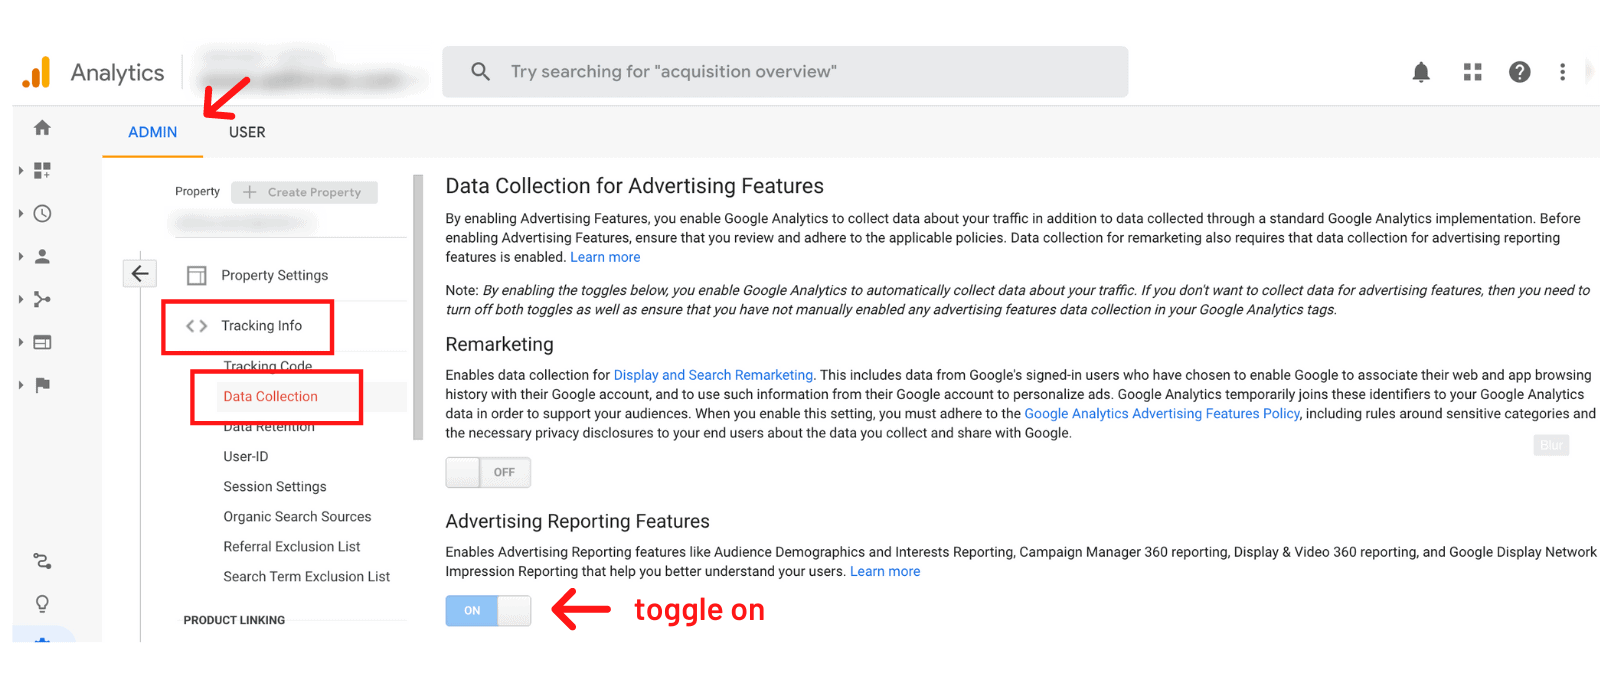Viewport: 1600px width, 675px height.
Task: Open the Google apps grid
Action: pos(1472,72)
